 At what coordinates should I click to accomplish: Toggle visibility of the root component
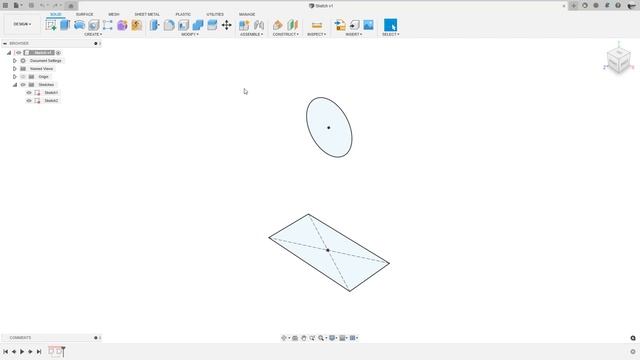coord(18,53)
